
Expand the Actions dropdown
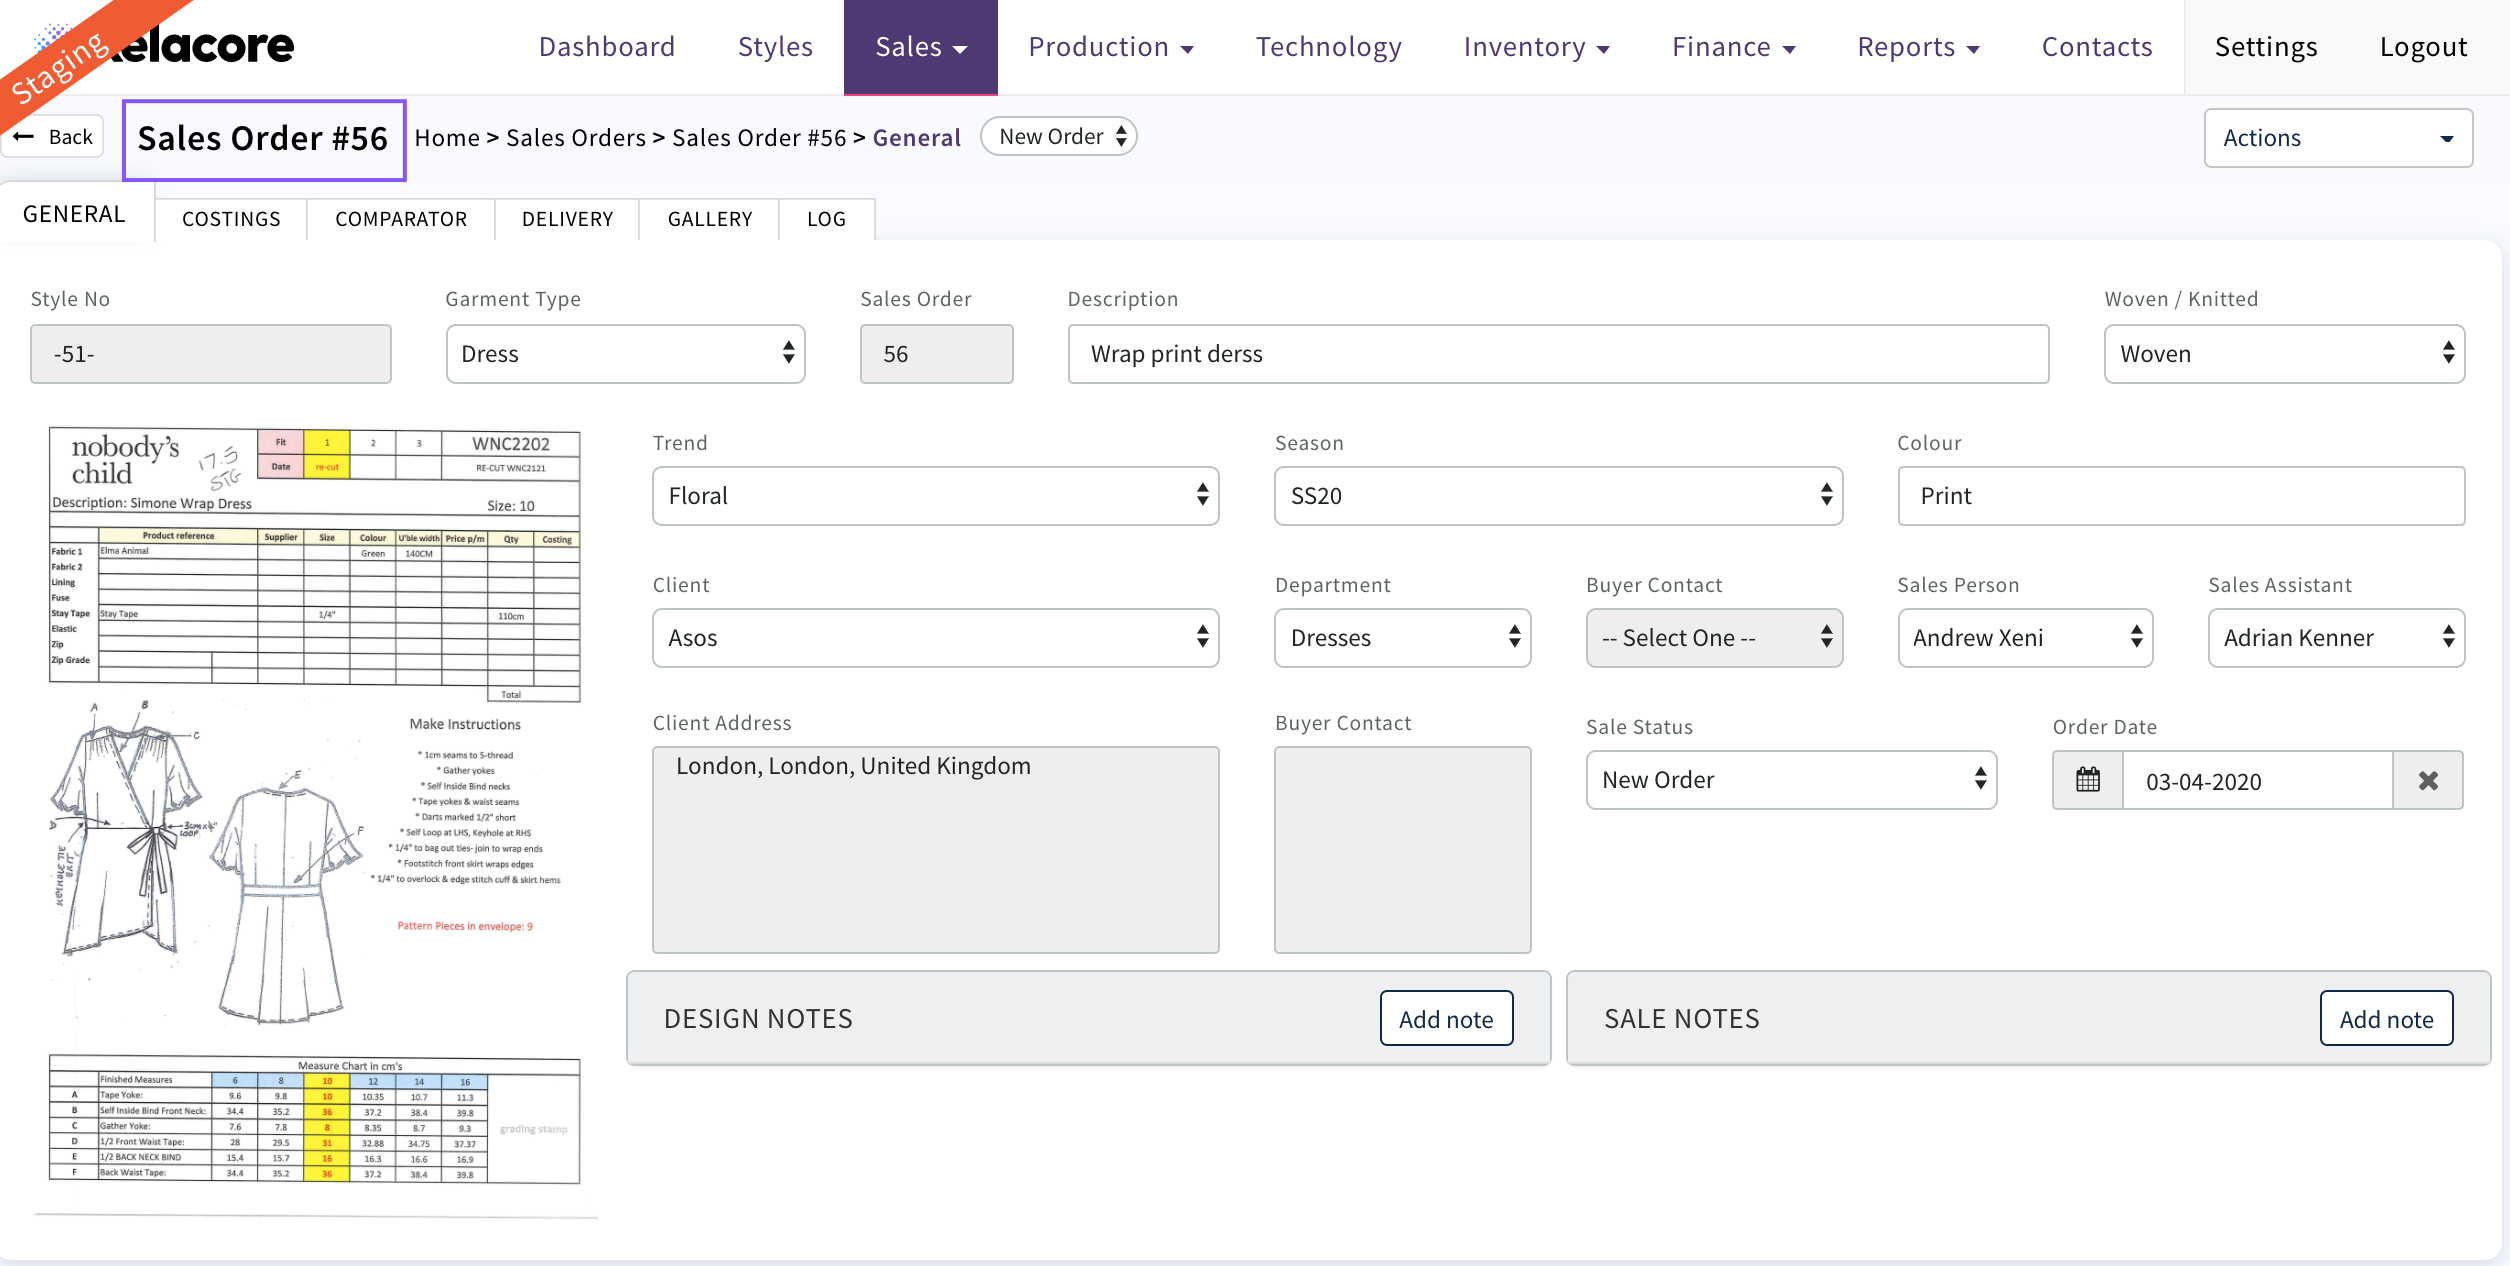2337,138
